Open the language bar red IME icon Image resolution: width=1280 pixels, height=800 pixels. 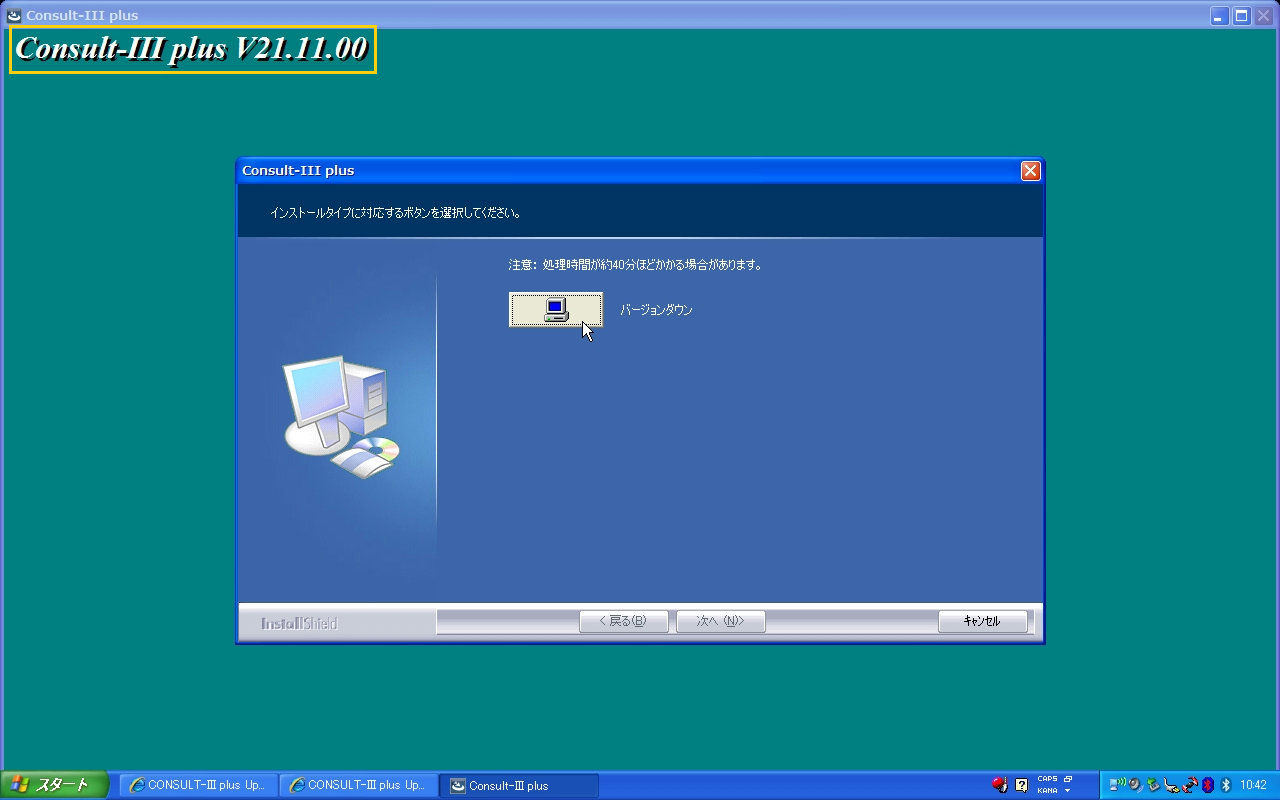pos(1000,785)
